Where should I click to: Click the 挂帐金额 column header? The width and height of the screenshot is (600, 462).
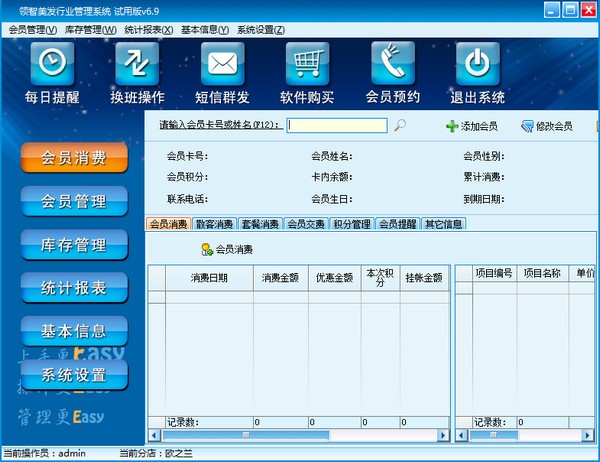tap(424, 278)
